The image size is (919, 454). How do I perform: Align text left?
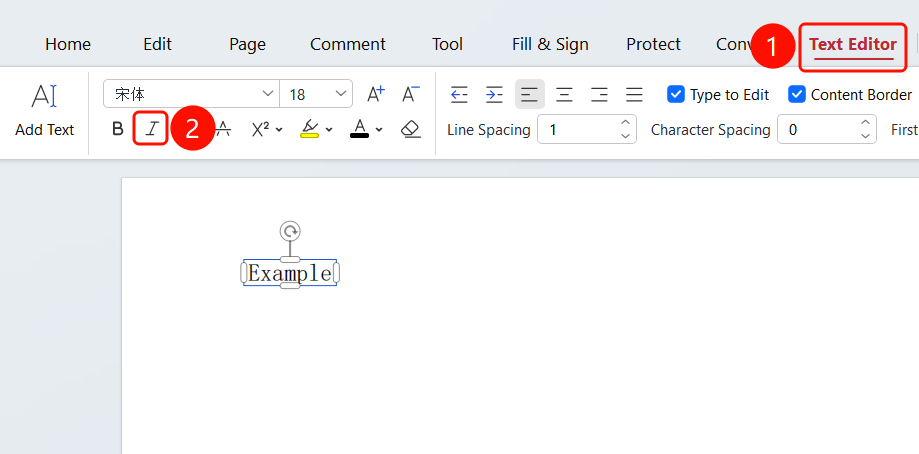[529, 94]
